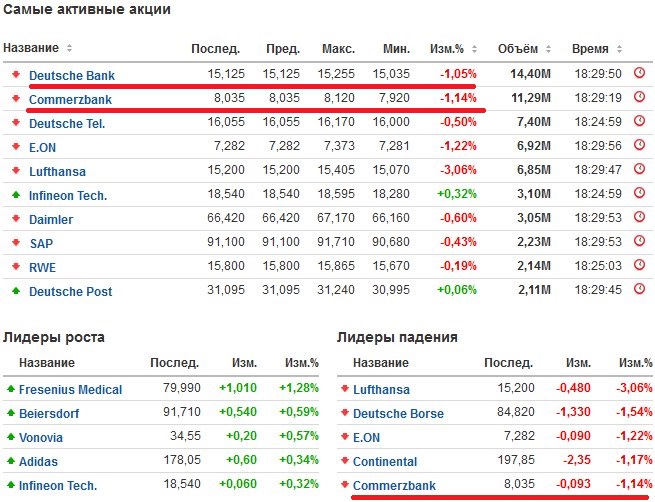Click red down arrow next to Deutsche Bank
655x502 pixels.
15,74
